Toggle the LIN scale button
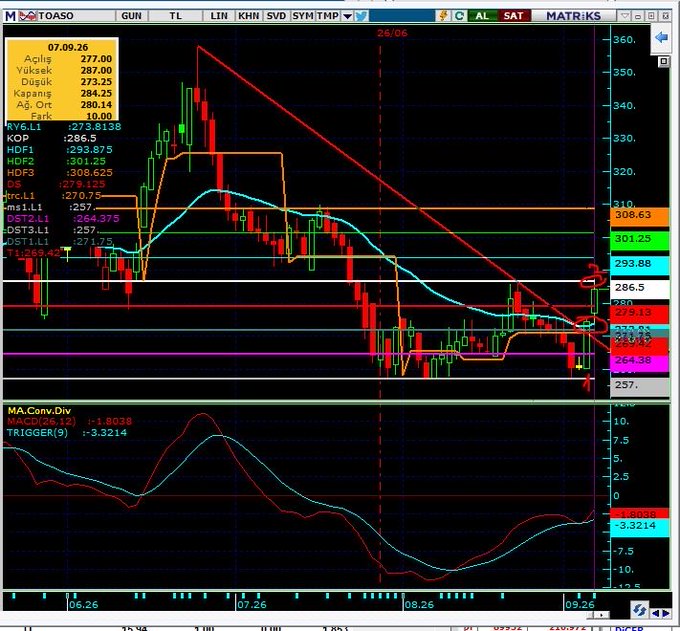 point(219,16)
